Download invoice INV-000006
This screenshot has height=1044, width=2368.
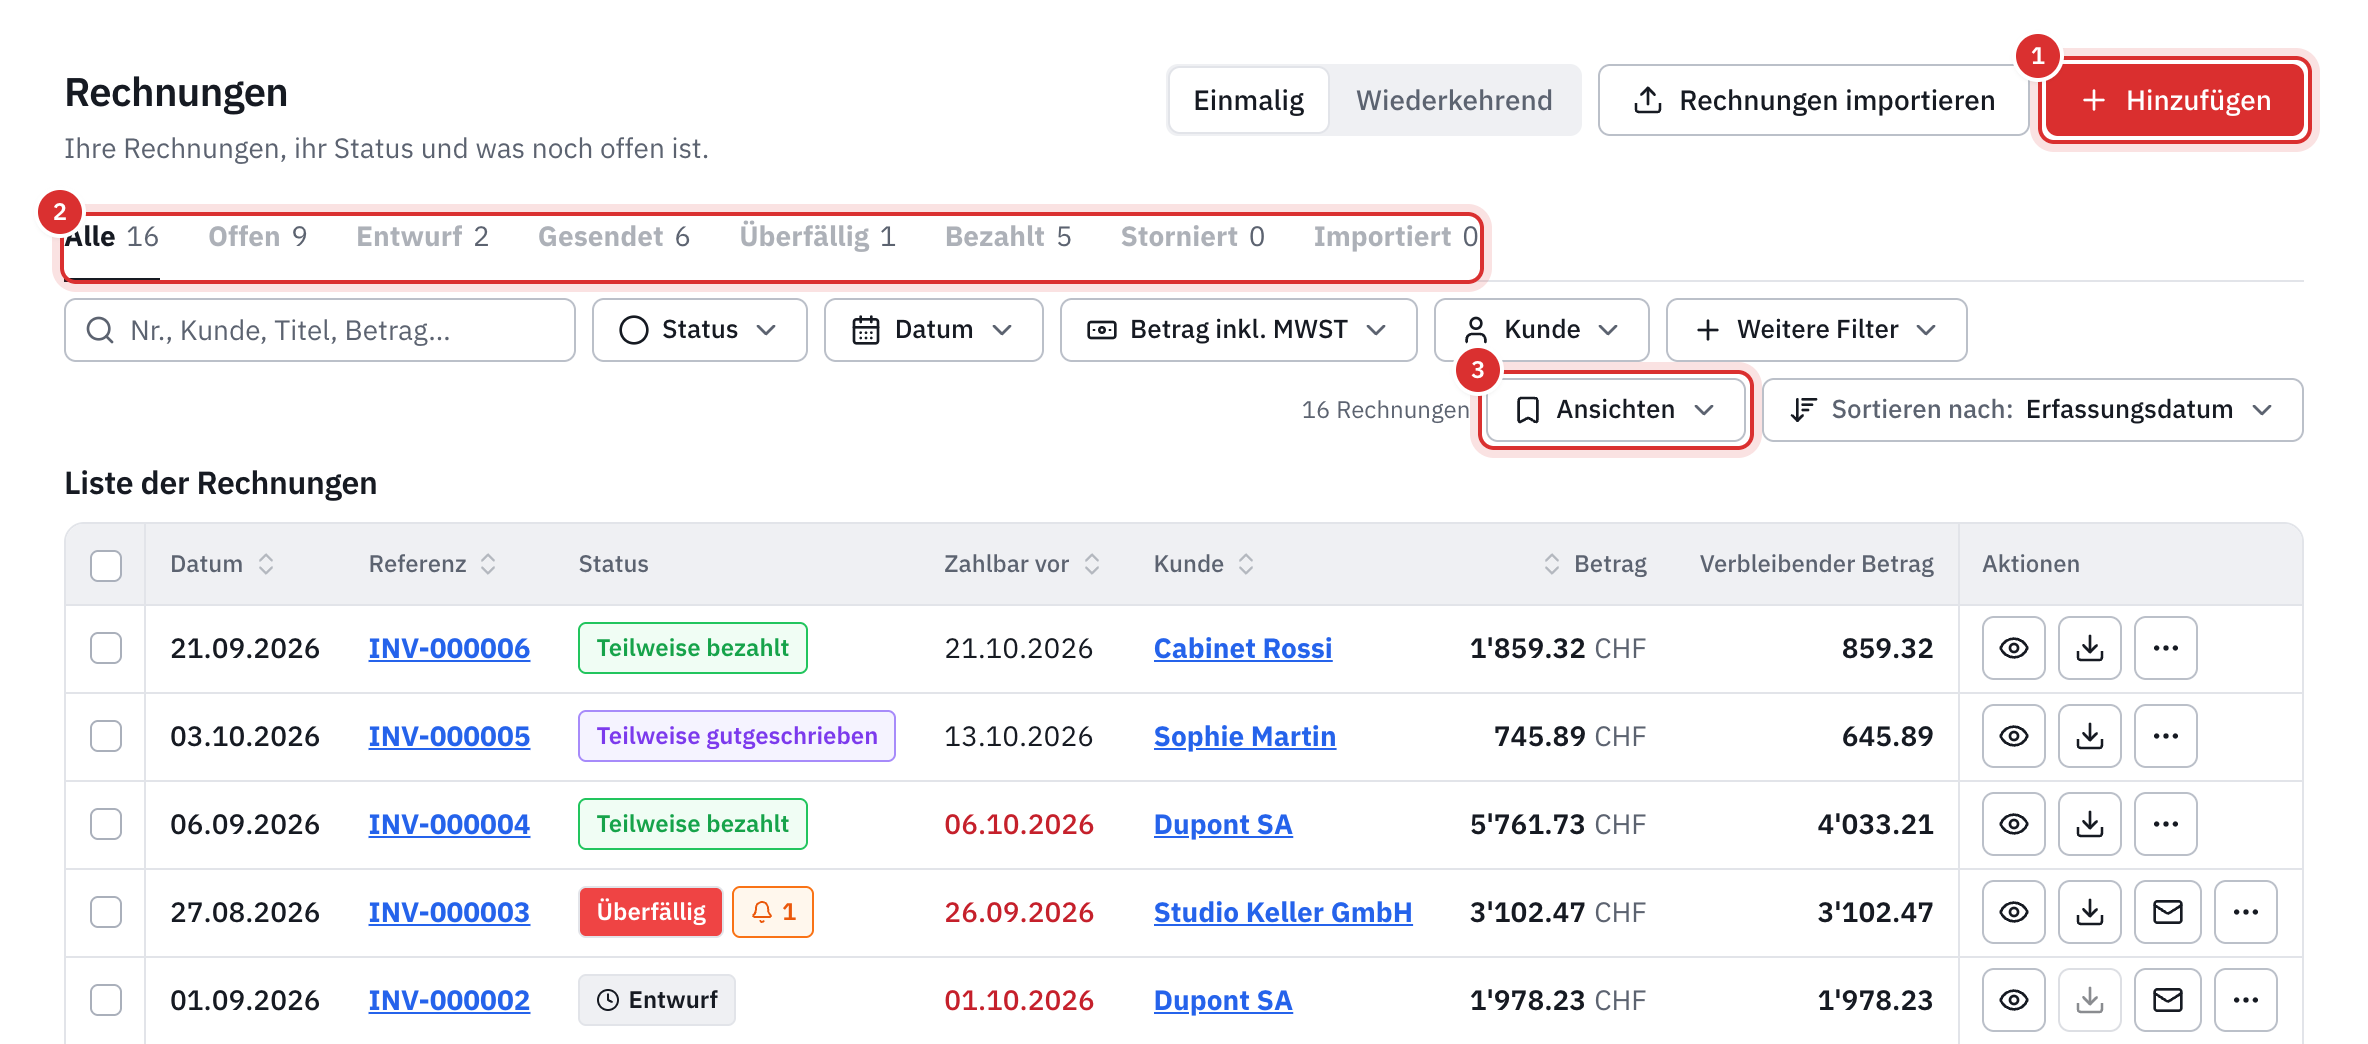[x=2089, y=648]
